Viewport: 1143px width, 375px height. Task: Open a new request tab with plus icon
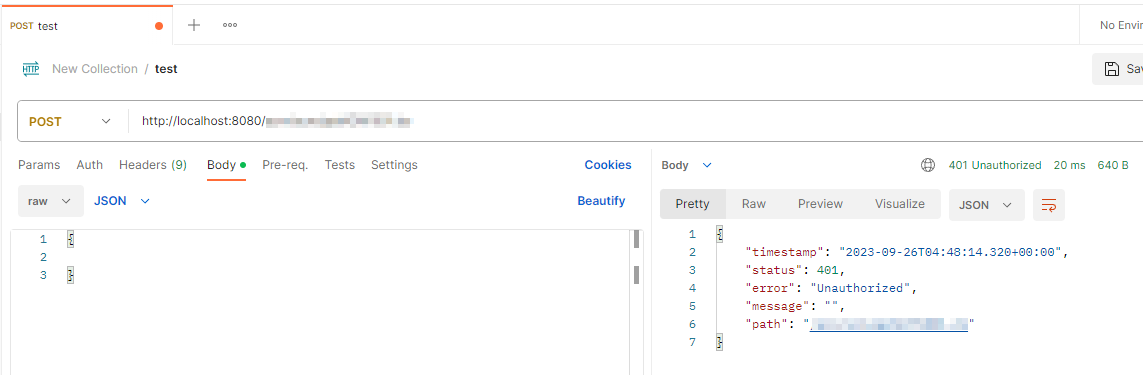[194, 26]
